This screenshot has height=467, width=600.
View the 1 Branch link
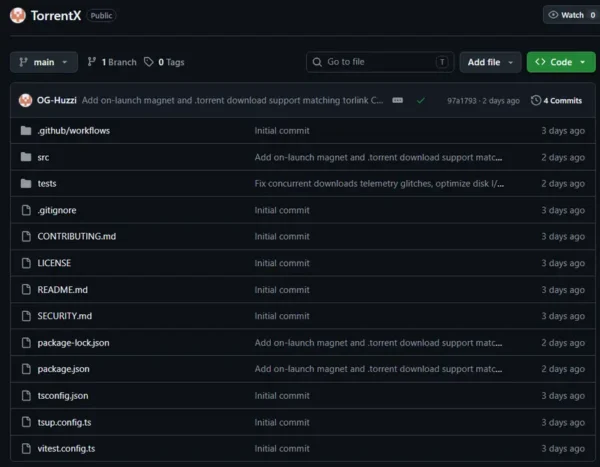pyautogui.click(x=112, y=62)
